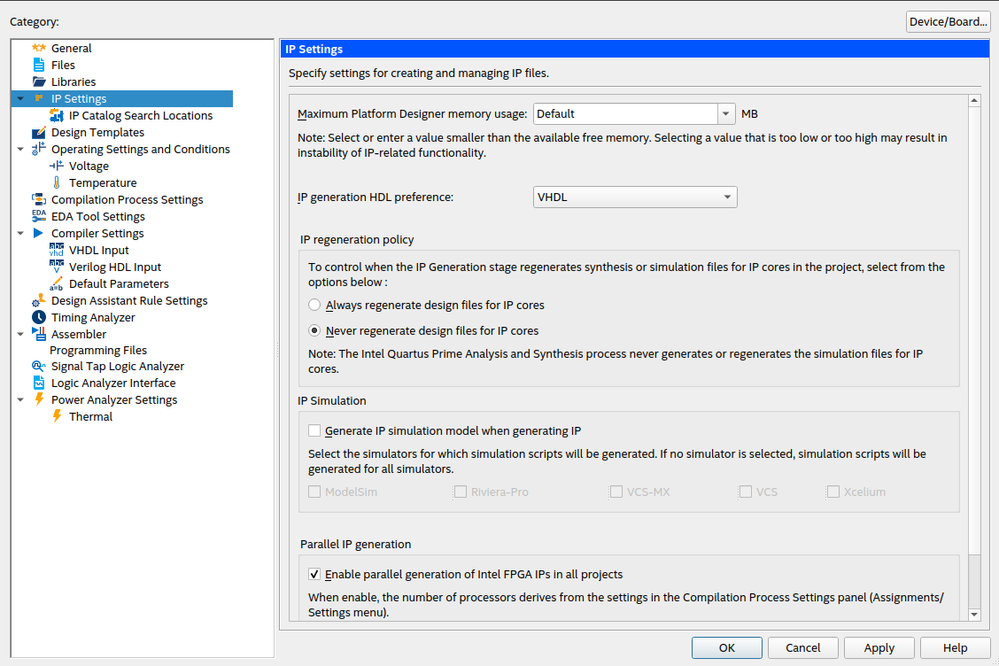
Task: Open the Logic Analyzer Interface category
Action: [x=113, y=383]
